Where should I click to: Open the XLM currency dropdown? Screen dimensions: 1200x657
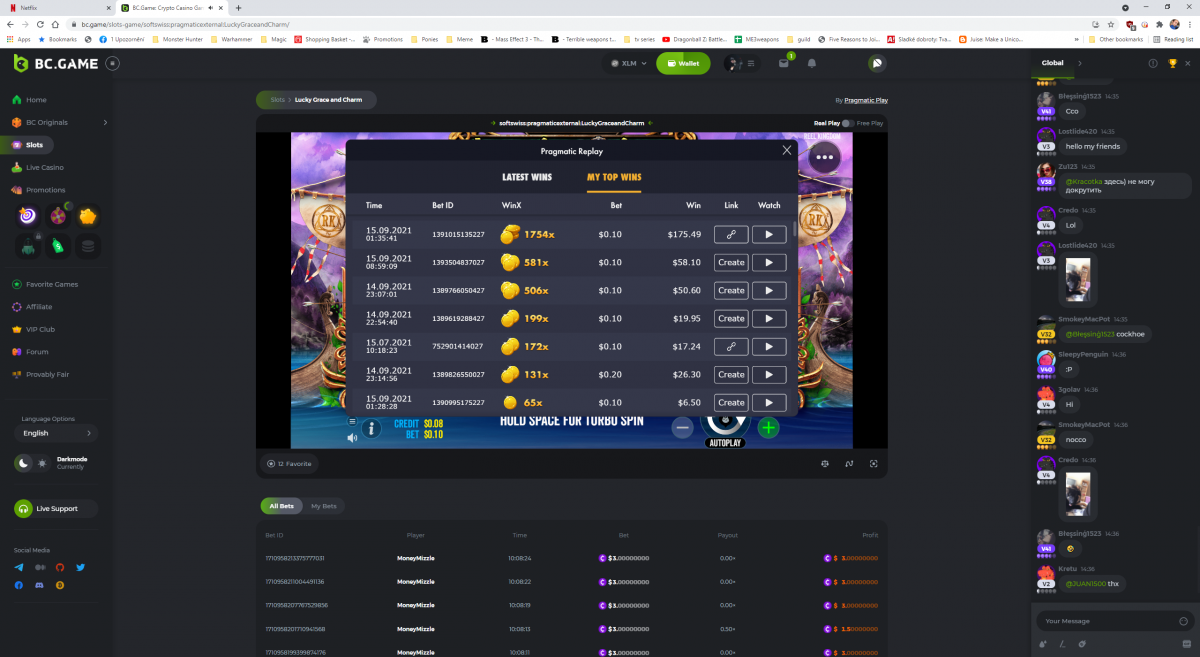coord(628,63)
